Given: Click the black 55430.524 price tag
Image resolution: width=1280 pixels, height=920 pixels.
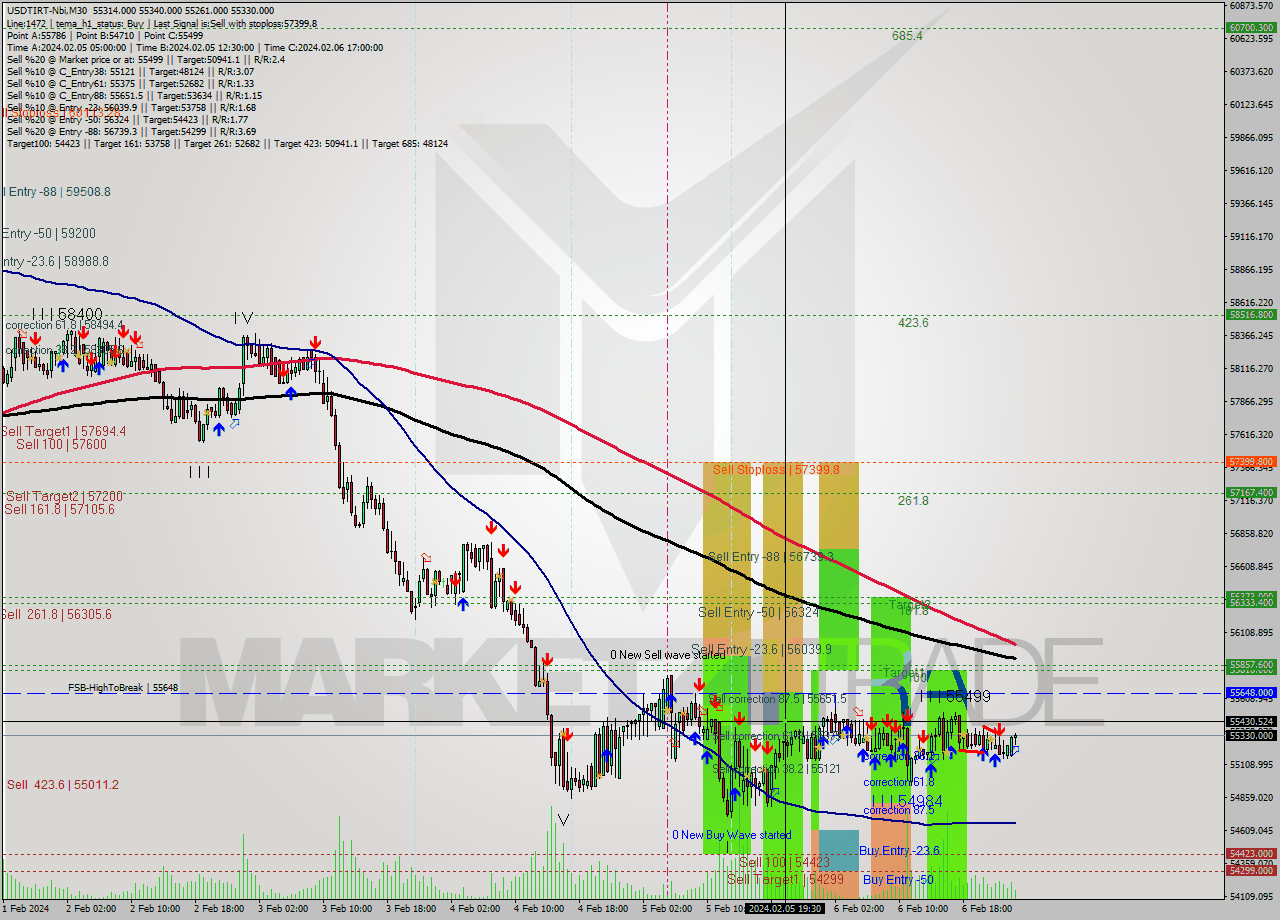Looking at the screenshot, I should click(x=1251, y=721).
